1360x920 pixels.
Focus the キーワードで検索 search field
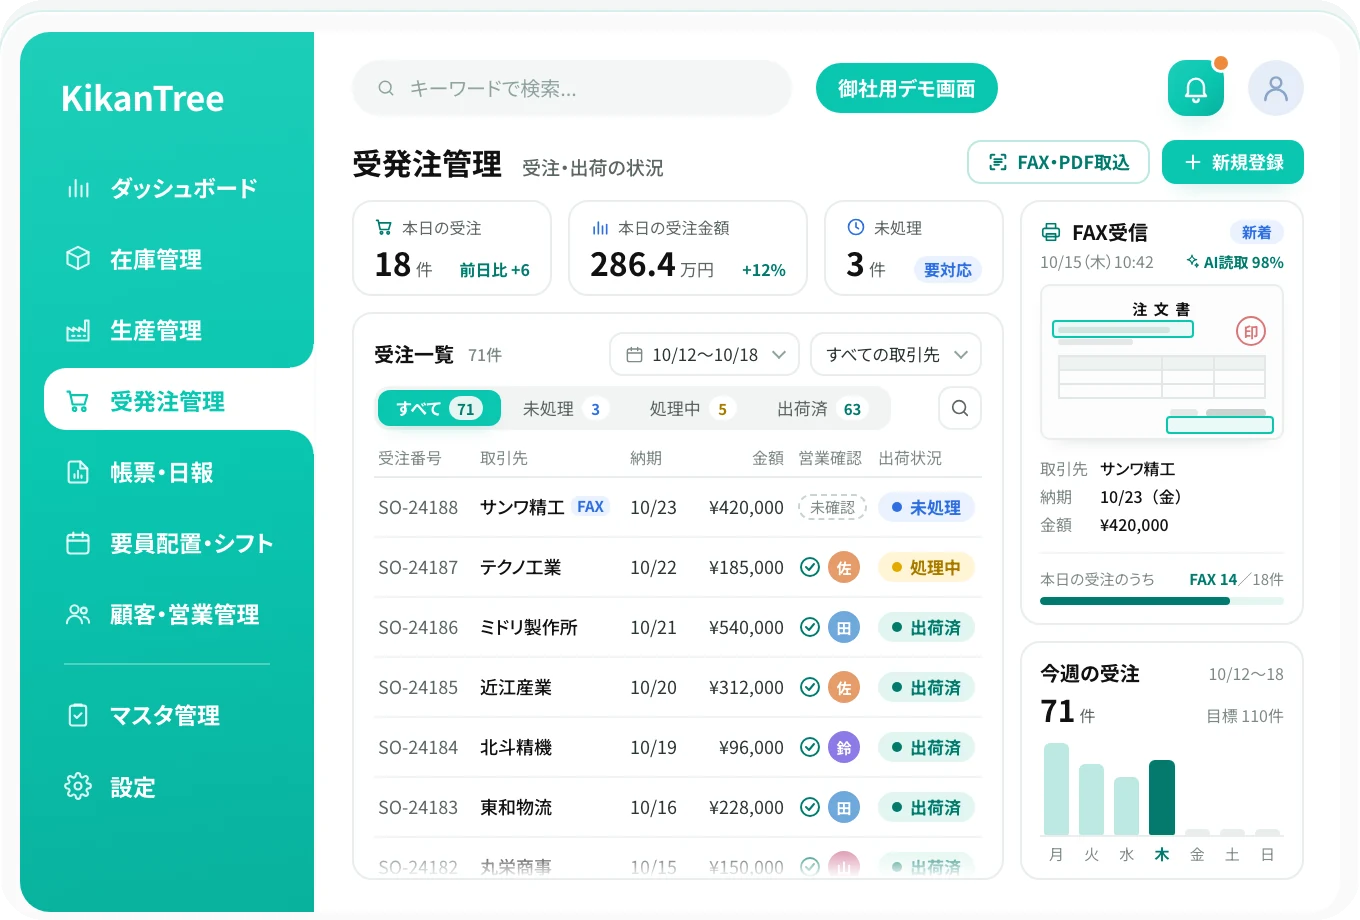pos(572,88)
